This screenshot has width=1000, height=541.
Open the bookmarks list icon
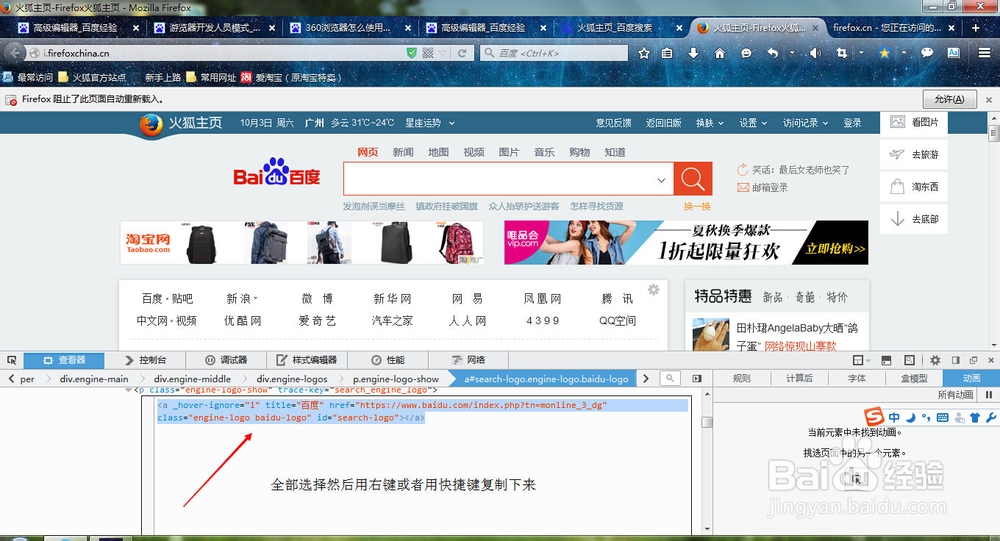point(667,54)
